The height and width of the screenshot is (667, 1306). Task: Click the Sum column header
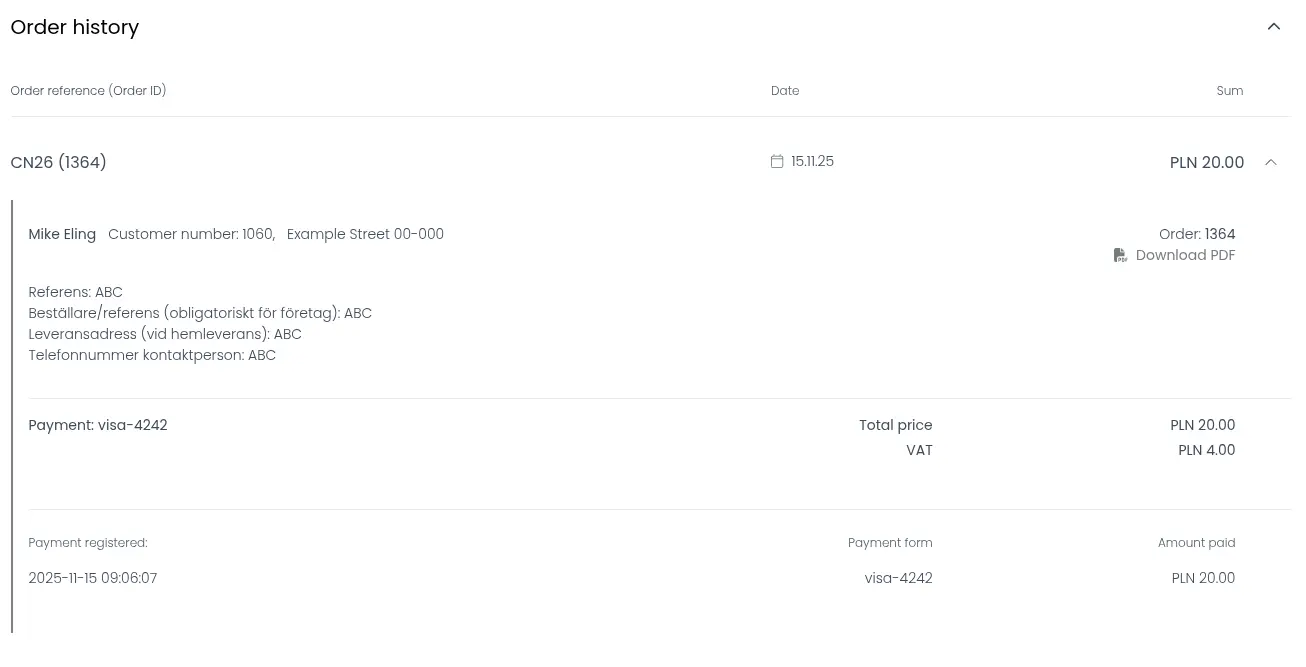(x=1229, y=90)
